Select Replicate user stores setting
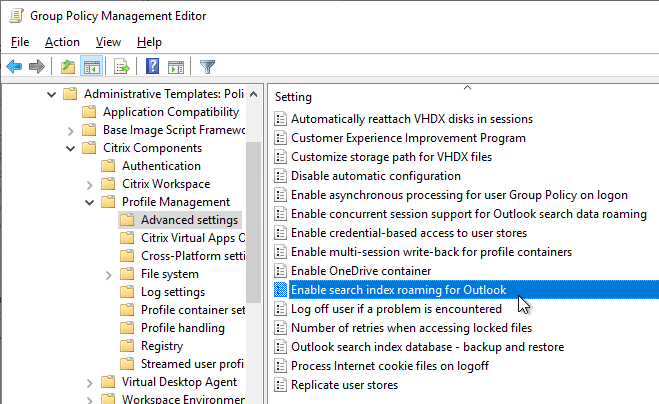Viewport: 659px width, 404px height. [x=344, y=385]
